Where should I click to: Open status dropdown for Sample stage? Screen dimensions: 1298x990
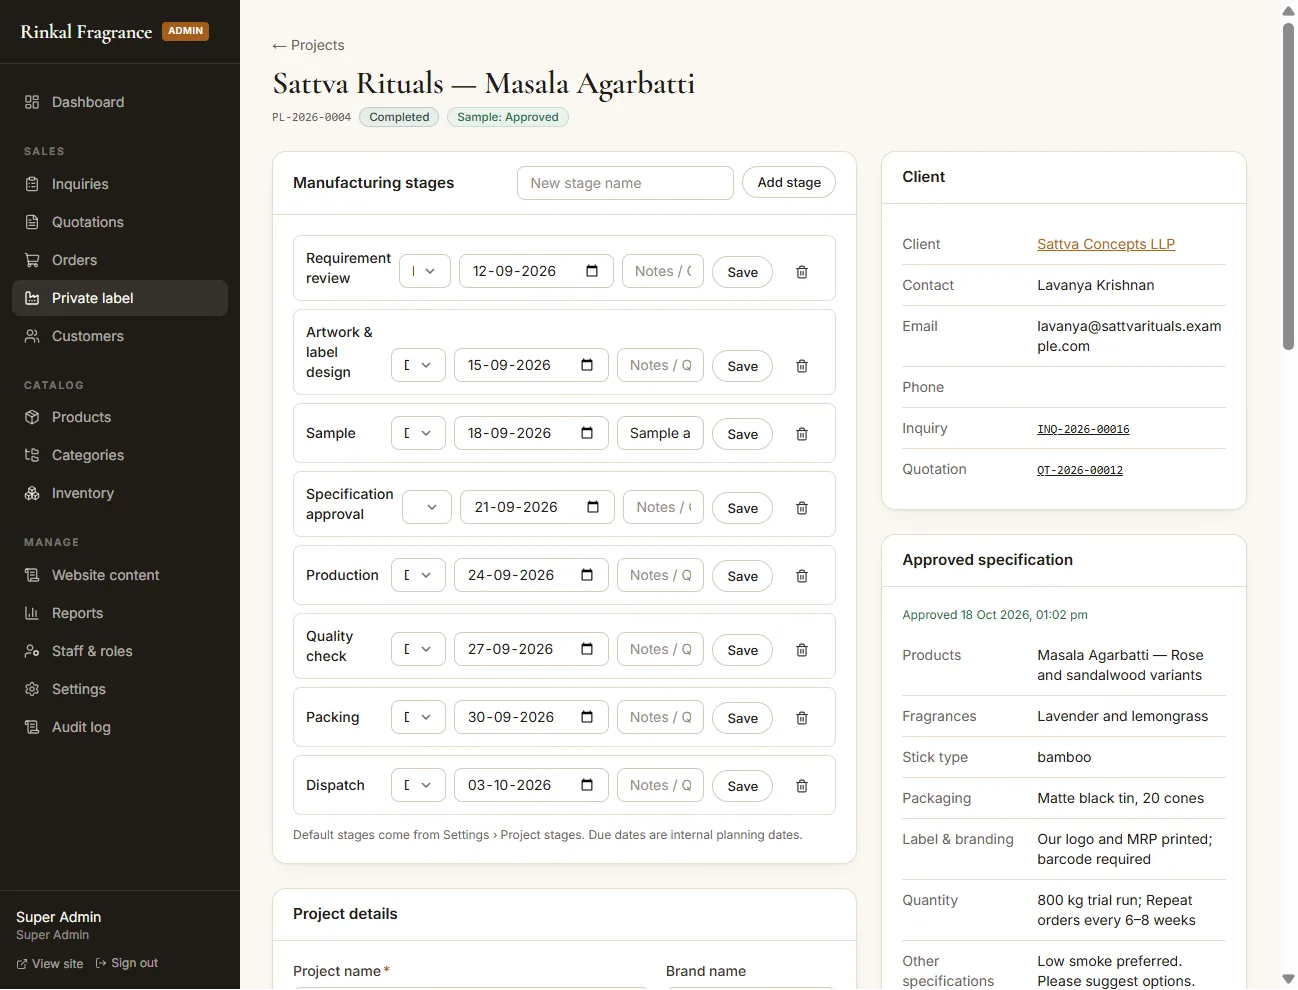coord(418,433)
